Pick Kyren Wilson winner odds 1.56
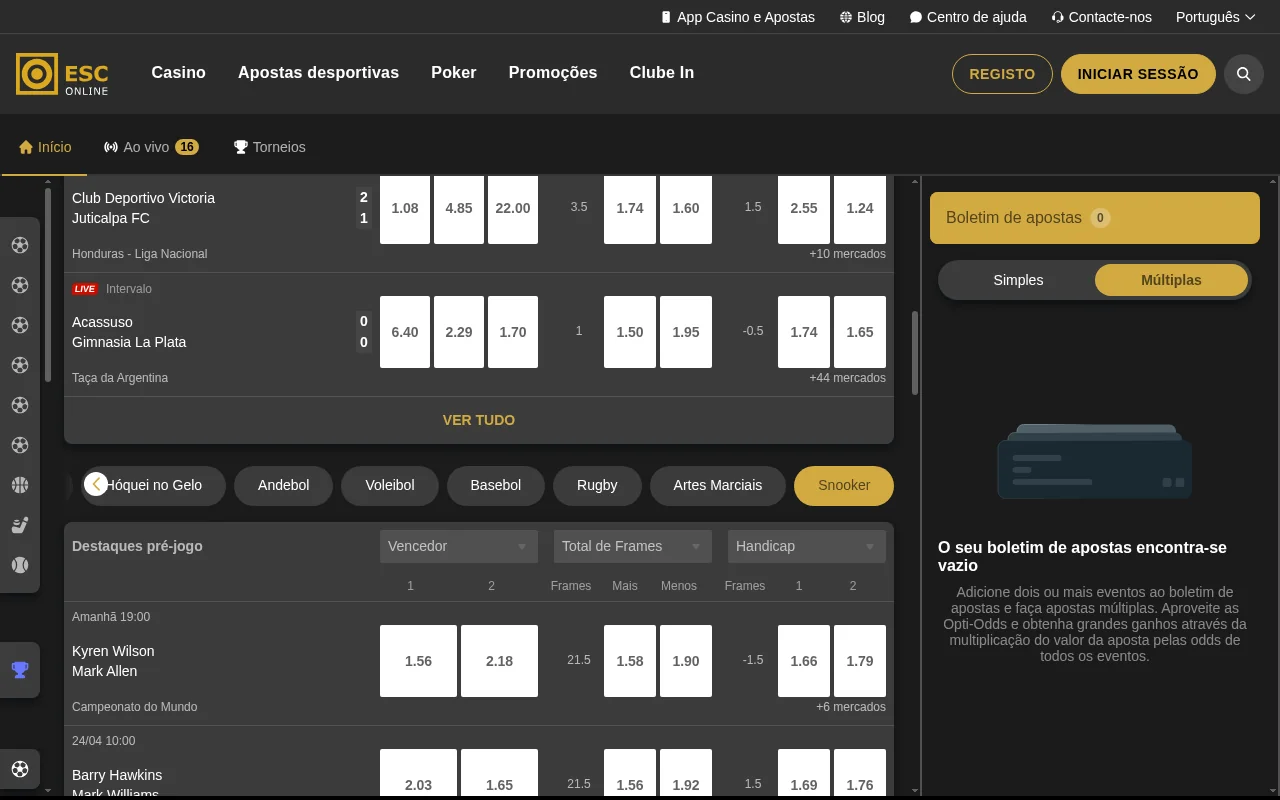Screen dimensions: 1280x800 [x=418, y=661]
